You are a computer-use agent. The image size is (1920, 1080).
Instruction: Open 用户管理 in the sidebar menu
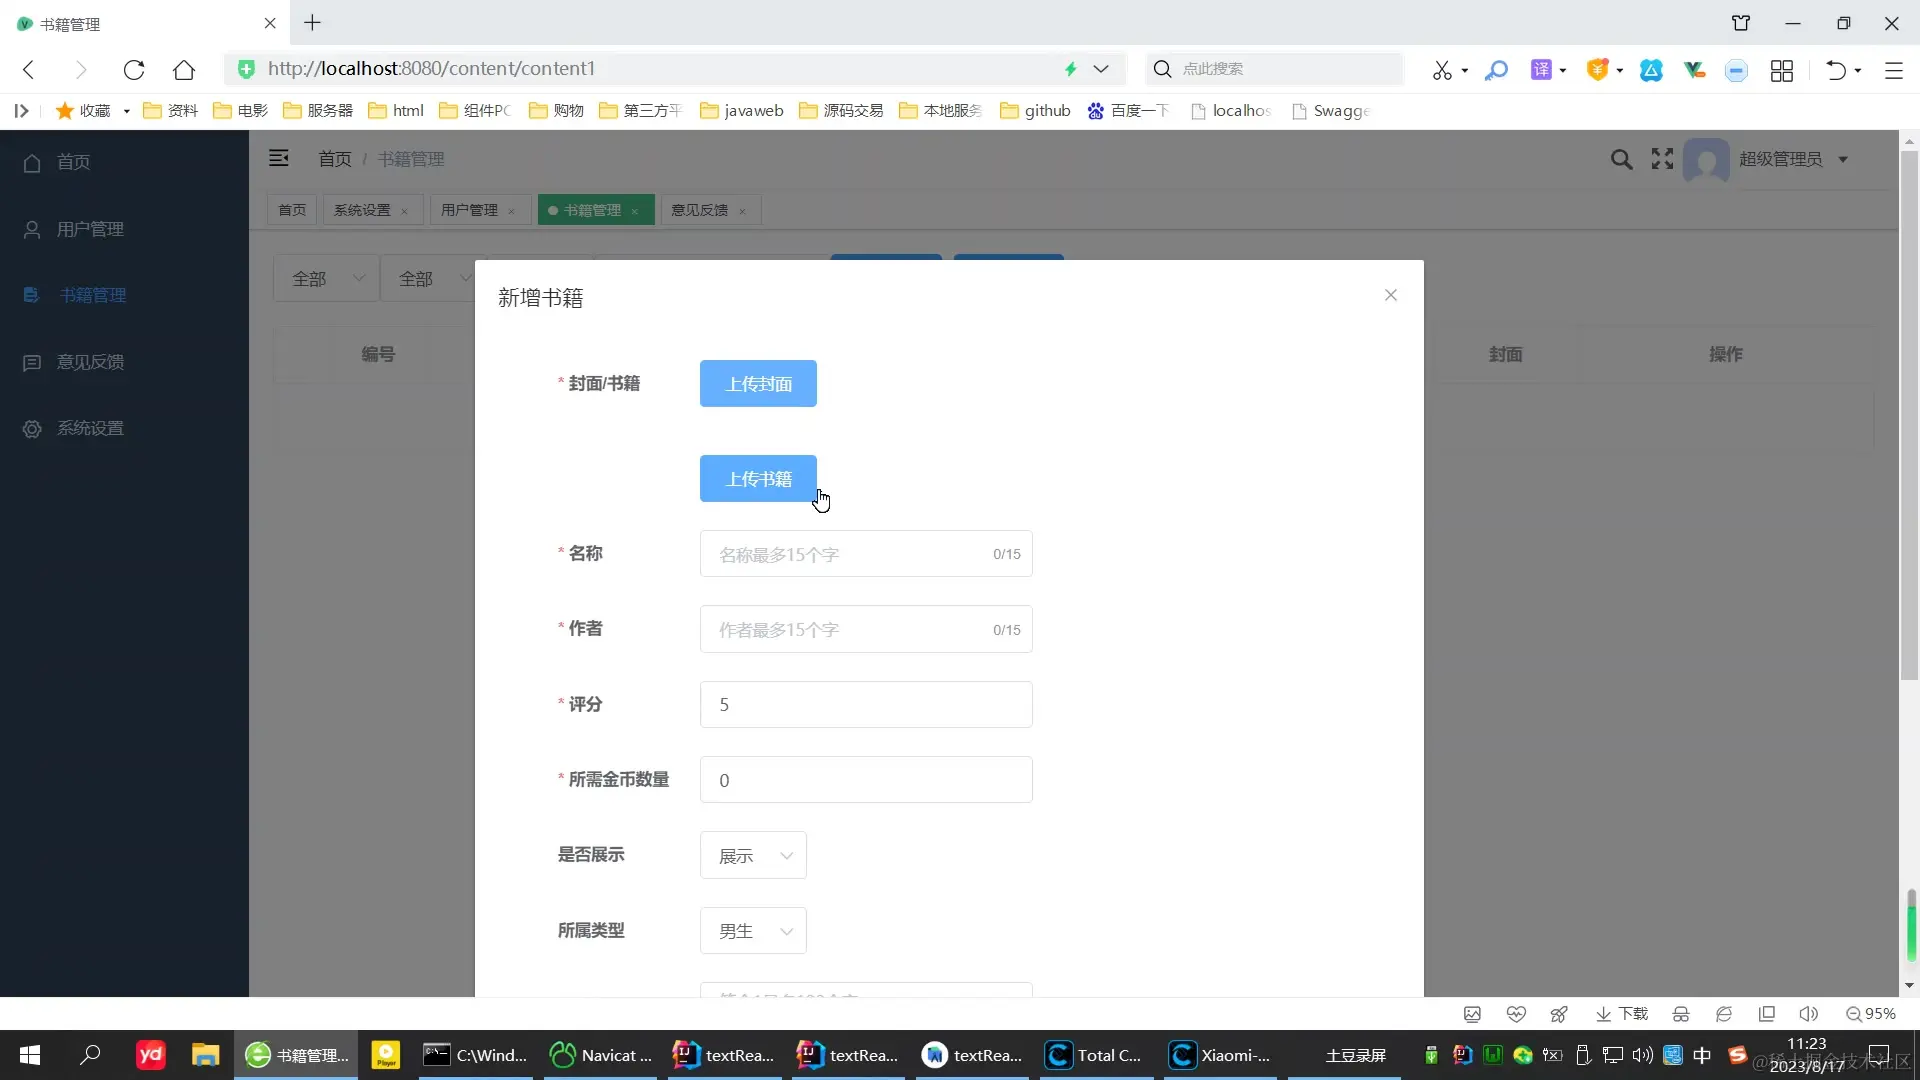click(90, 229)
